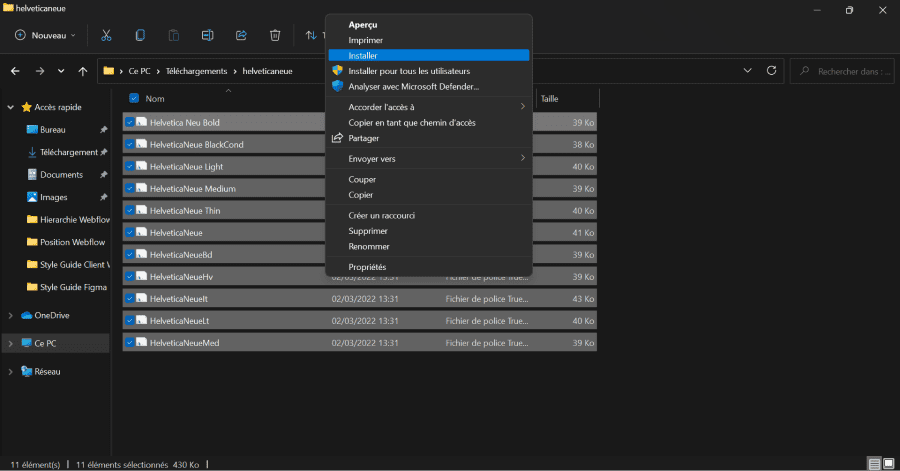Go up one folder level arrow
The width and height of the screenshot is (900, 471).
[x=83, y=71]
